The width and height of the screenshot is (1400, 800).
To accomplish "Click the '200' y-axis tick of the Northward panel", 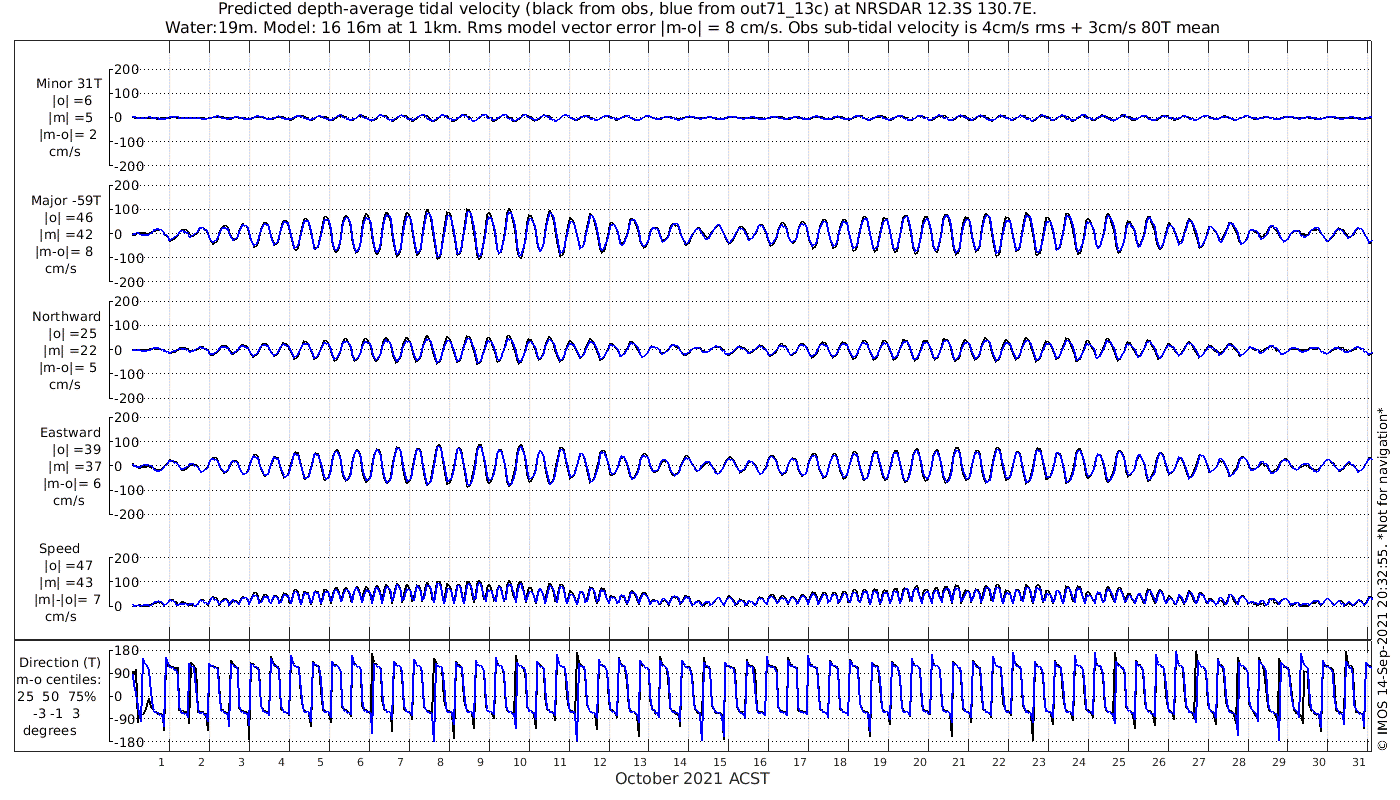I will coord(126,301).
